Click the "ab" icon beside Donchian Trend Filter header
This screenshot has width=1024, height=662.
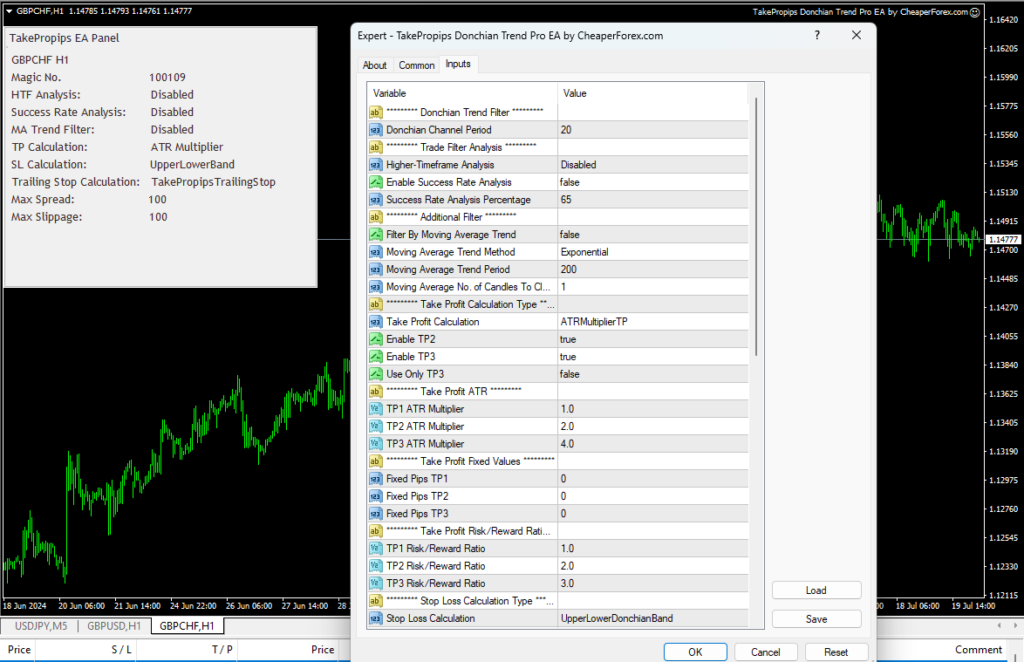(375, 111)
